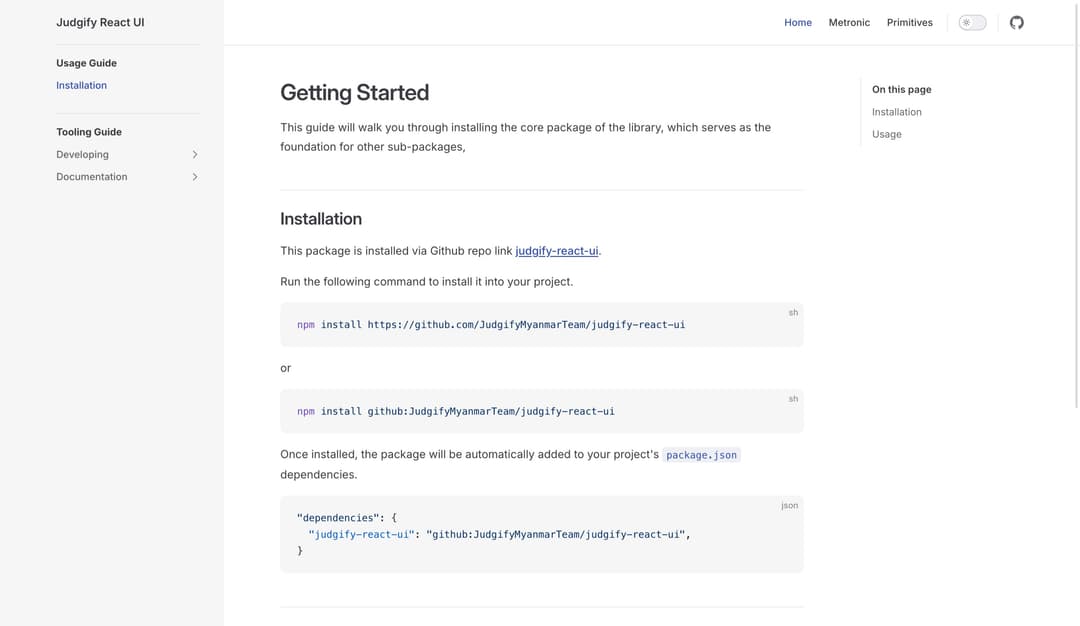
Task: Click the sh label on the first code block
Action: (x=793, y=313)
